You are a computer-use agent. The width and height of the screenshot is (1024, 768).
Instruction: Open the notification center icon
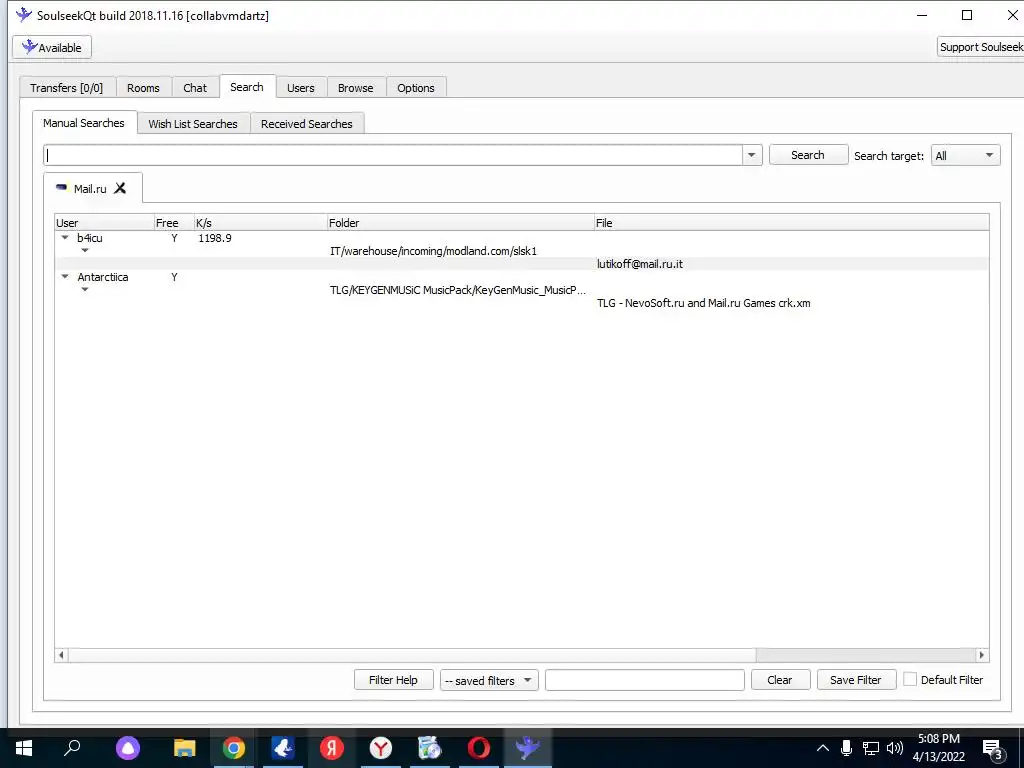pyautogui.click(x=992, y=749)
